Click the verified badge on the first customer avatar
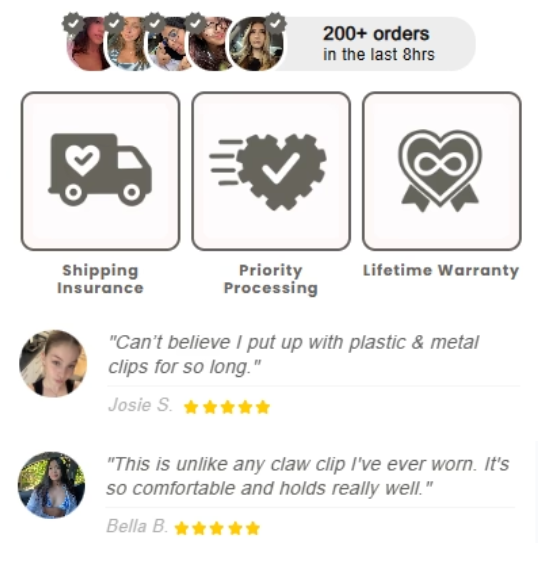Viewport: 549px width, 566px height. (x=73, y=23)
